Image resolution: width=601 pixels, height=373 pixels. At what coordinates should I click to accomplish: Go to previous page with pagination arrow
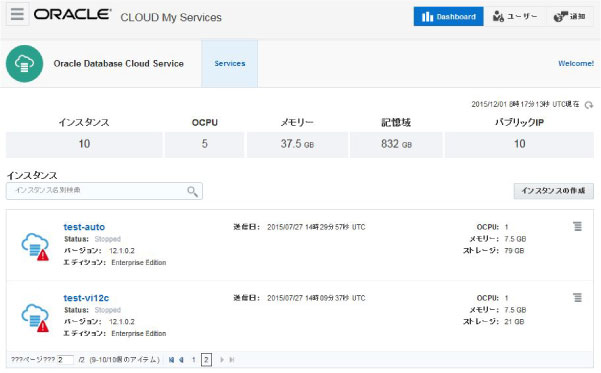181,360
